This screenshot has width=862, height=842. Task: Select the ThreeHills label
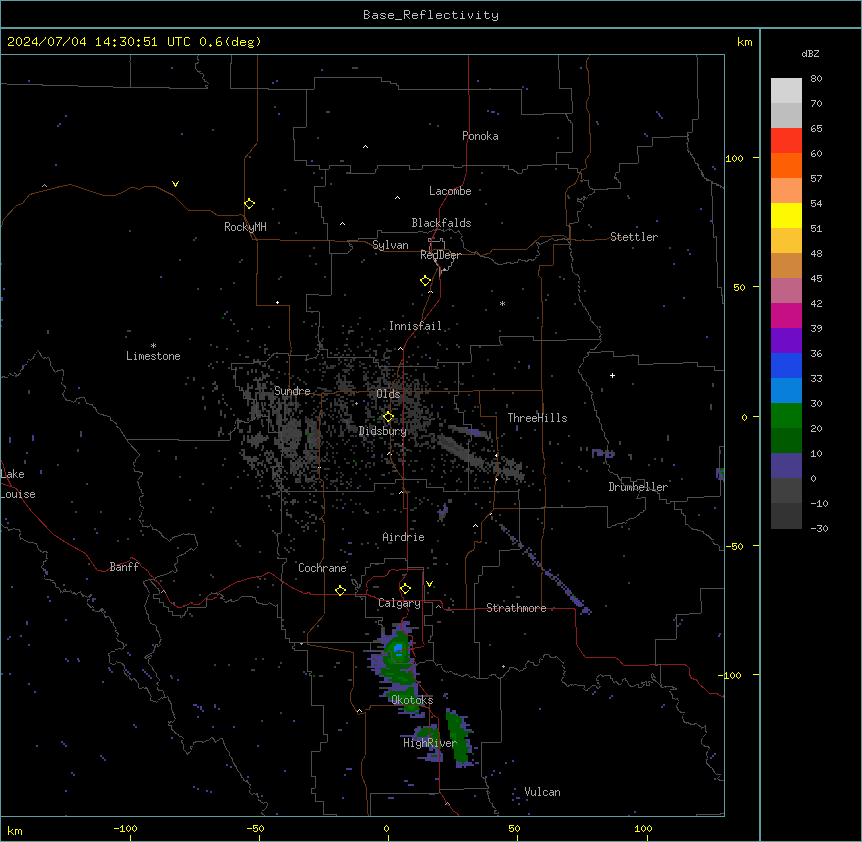(x=537, y=418)
